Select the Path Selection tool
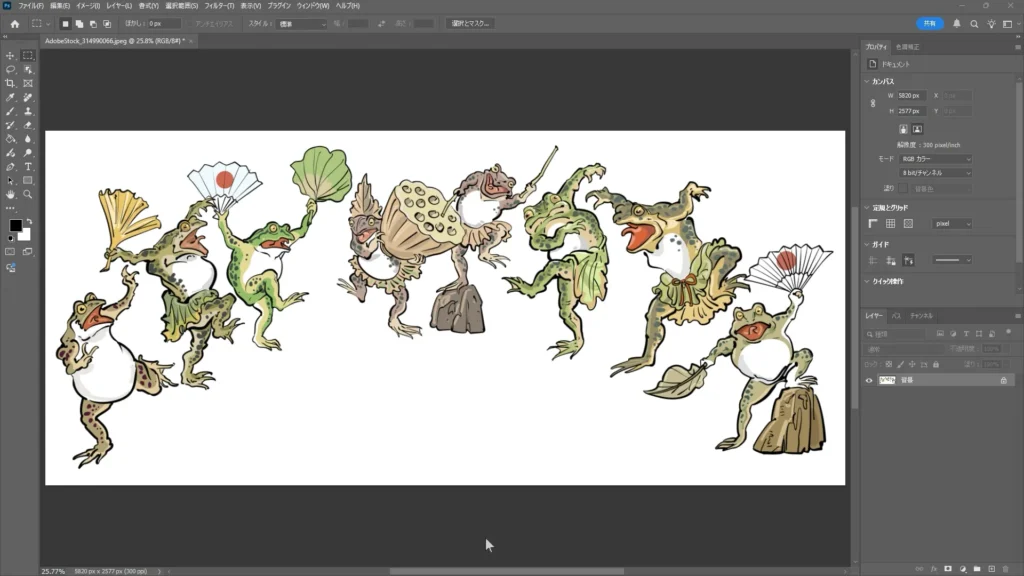 coord(10,181)
